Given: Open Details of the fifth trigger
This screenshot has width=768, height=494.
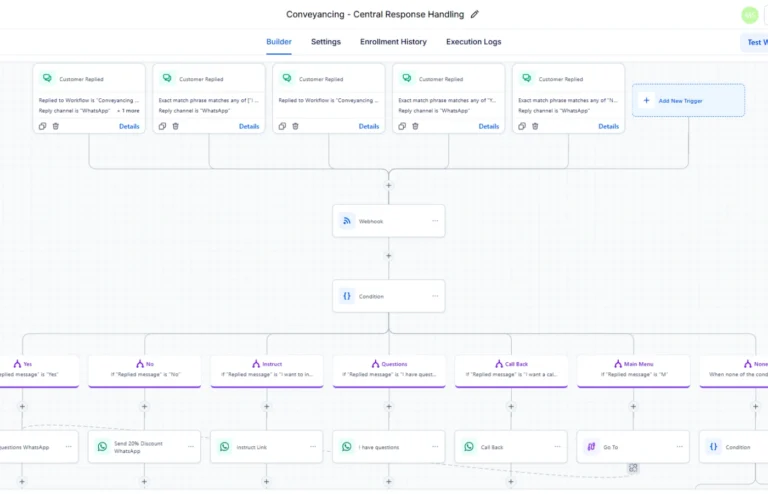Looking at the screenshot, I should [609, 126].
